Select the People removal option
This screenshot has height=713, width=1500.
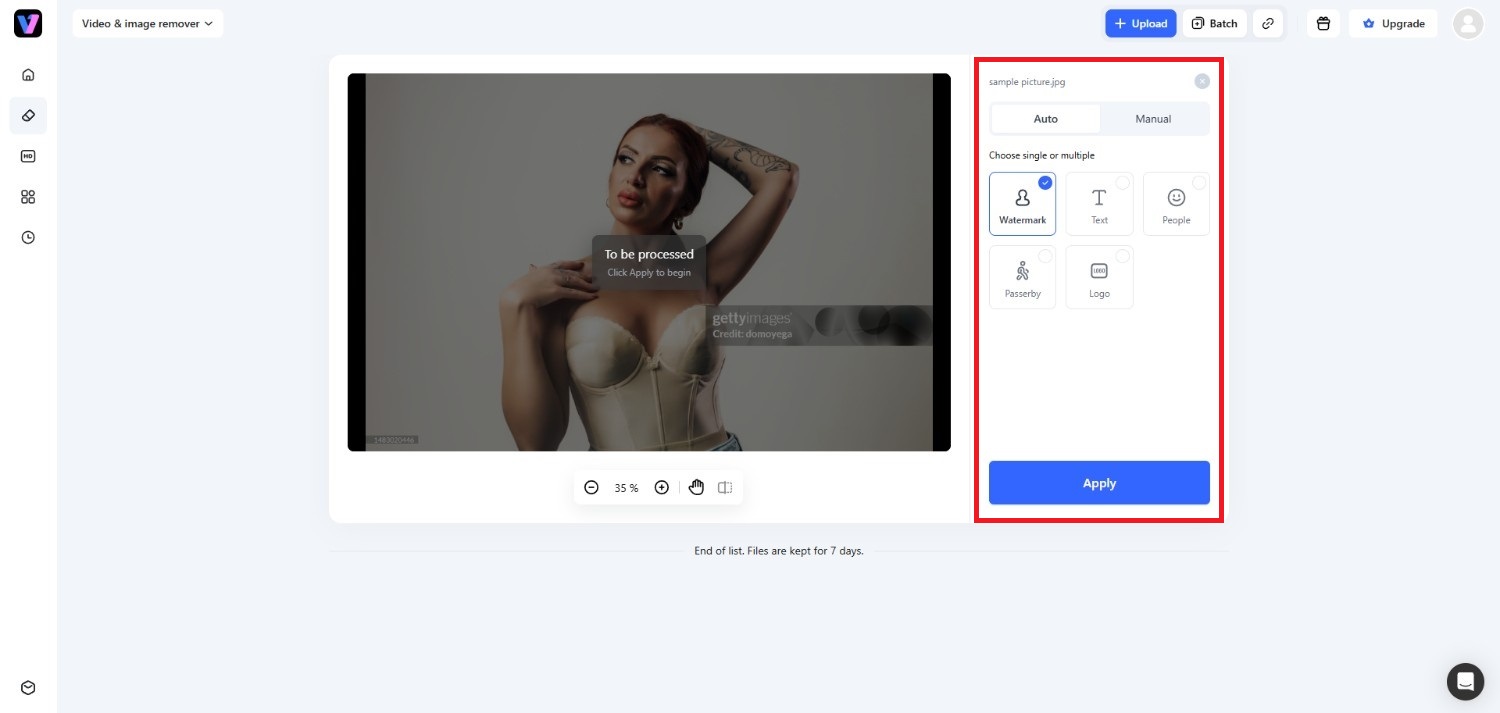(x=1176, y=204)
